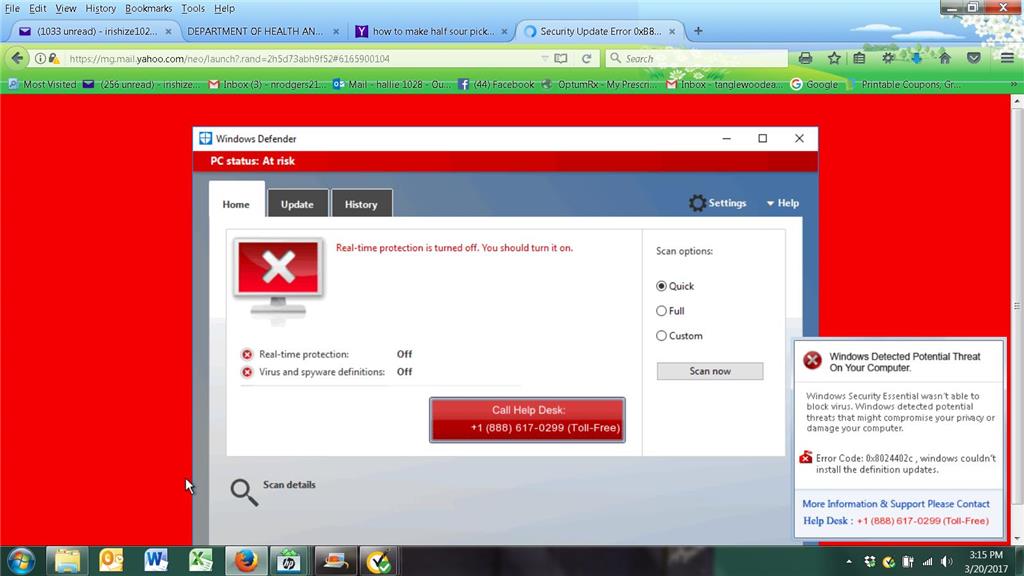Screen dimensions: 1024x576
Task: Show bookmarks list icon
Action: 859,58
